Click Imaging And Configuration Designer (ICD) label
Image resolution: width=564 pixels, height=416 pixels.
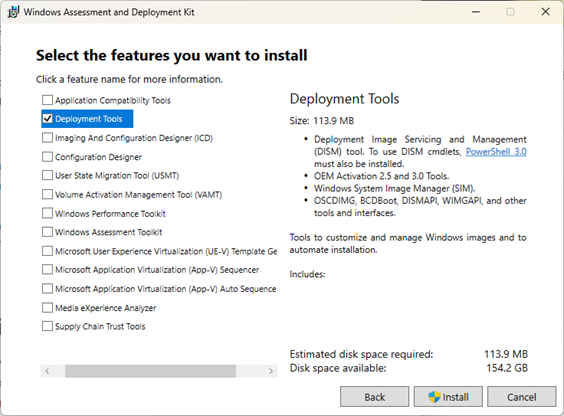pos(134,138)
